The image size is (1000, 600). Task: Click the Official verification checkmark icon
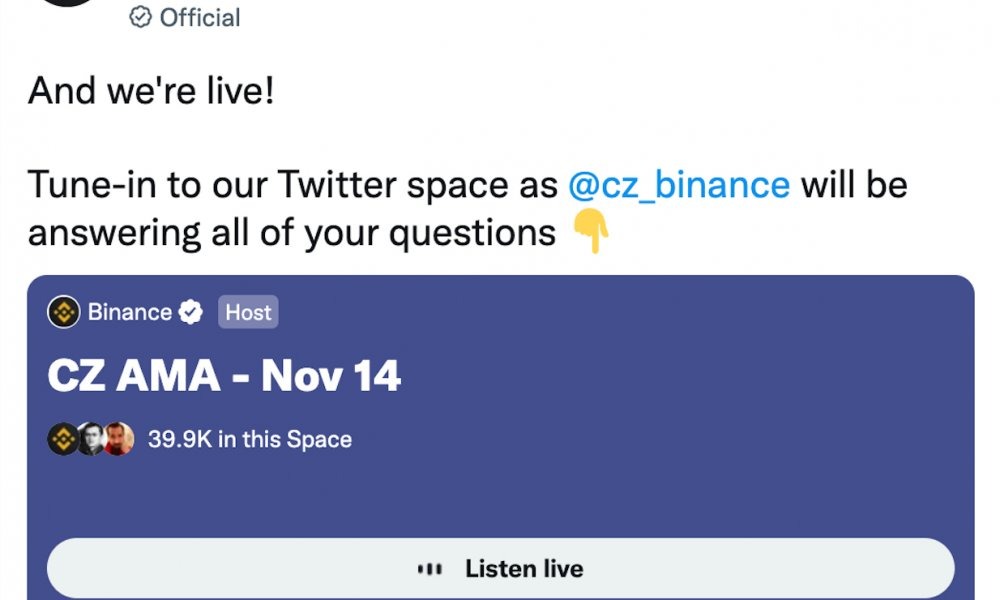[140, 17]
